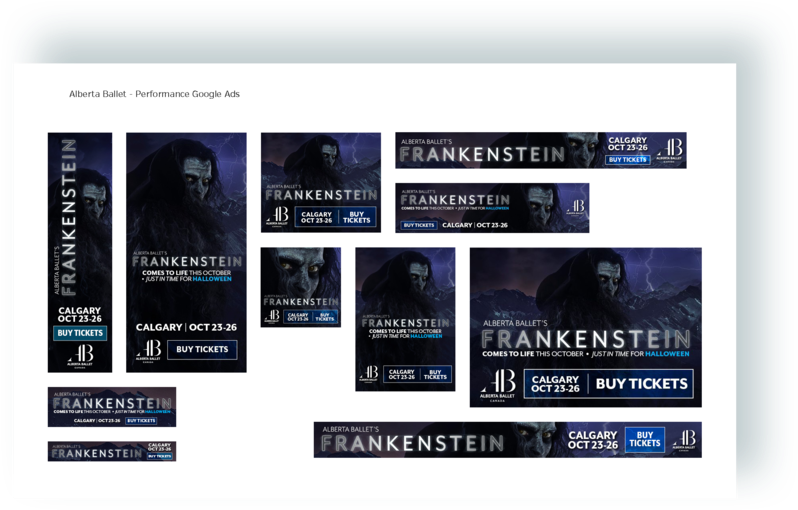The width and height of the screenshot is (798, 510).
Task: Click BUY TICKETS in the largest rectangle ad
Action: [x=641, y=384]
